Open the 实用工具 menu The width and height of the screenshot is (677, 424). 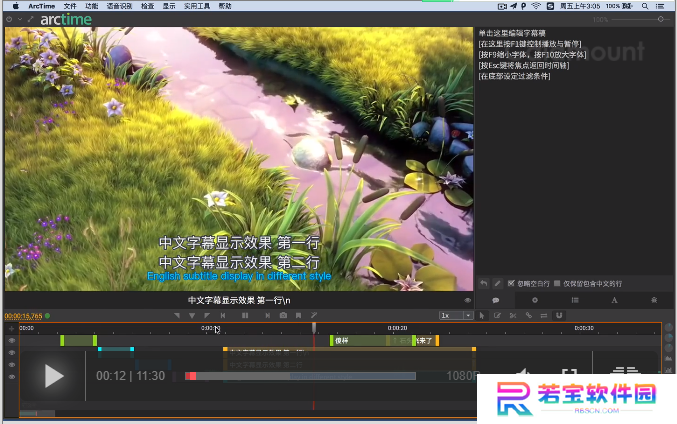(197, 6)
